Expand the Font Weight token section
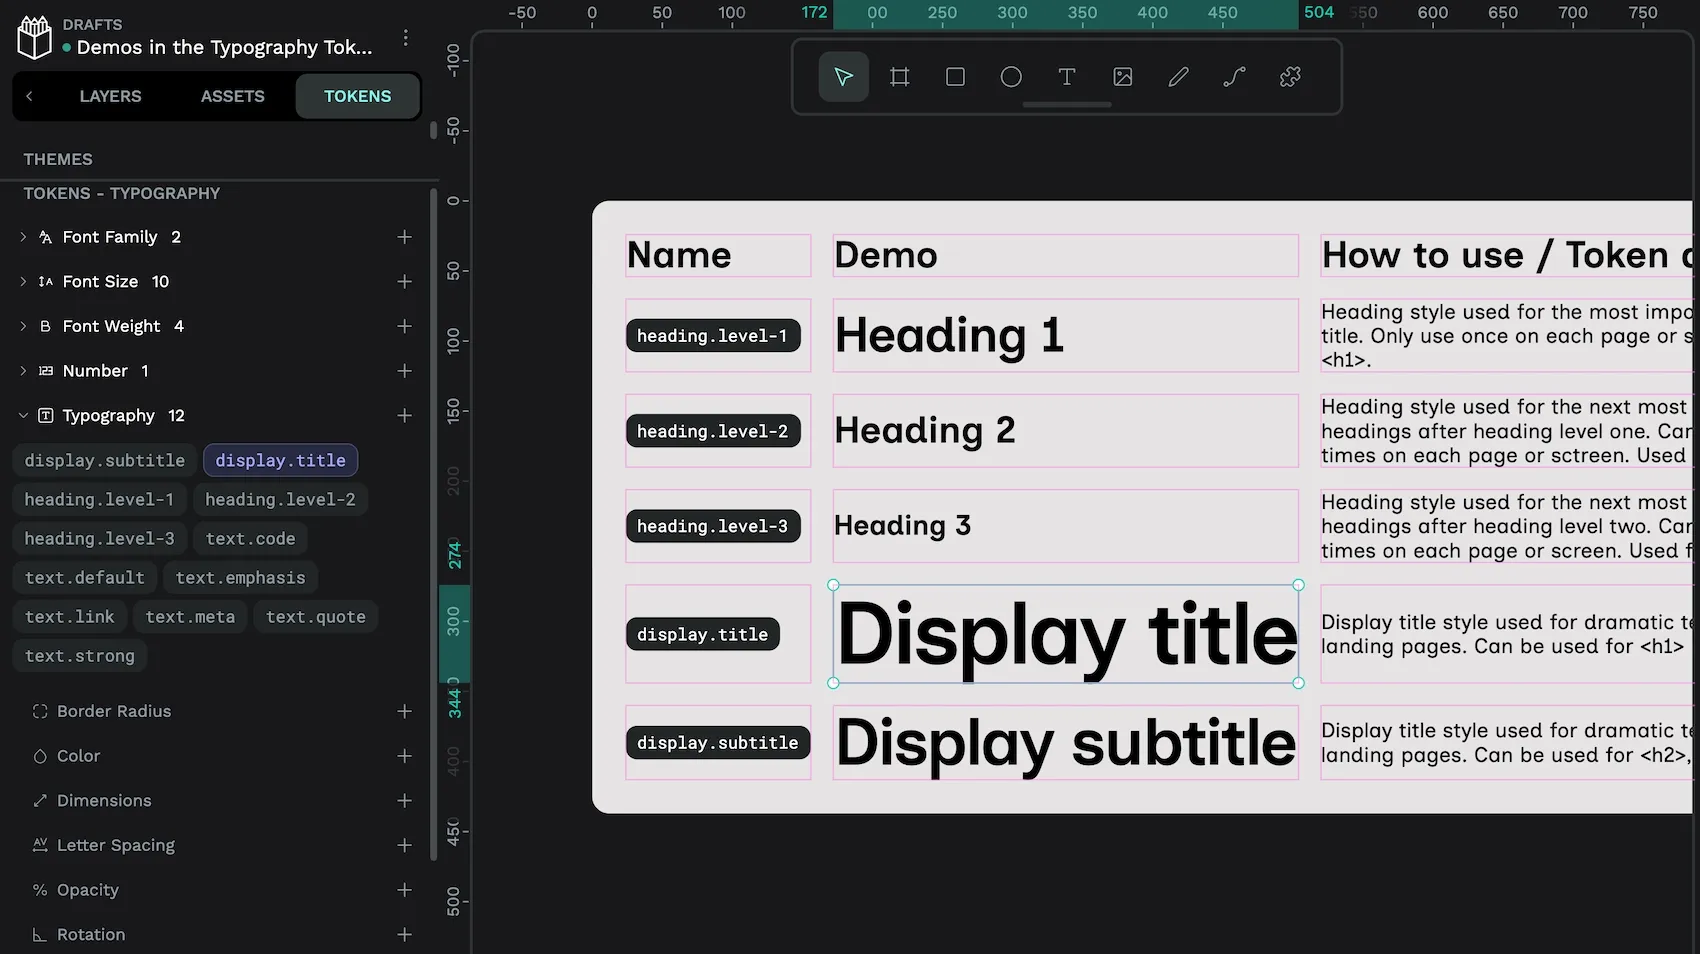The height and width of the screenshot is (954, 1700). (23, 326)
